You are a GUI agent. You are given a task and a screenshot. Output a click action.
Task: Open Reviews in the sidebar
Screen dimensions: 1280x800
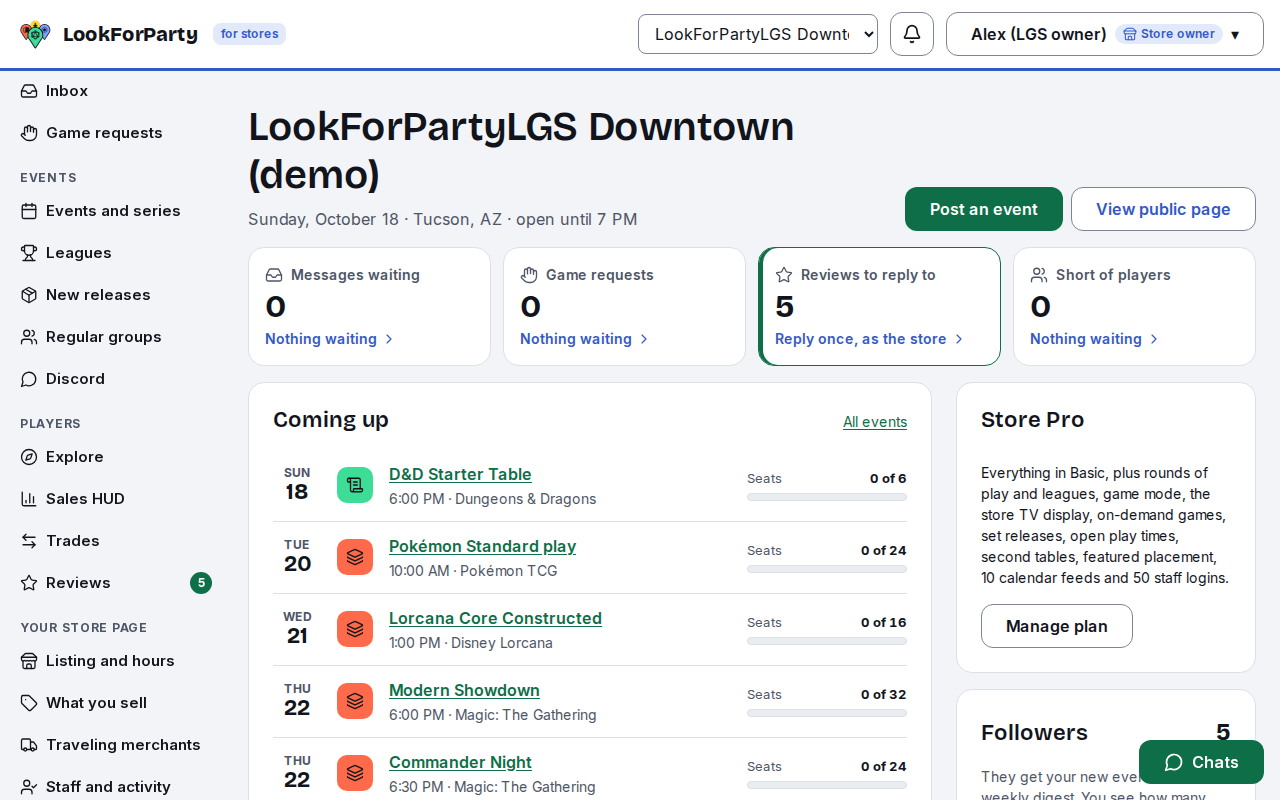[x=116, y=583]
